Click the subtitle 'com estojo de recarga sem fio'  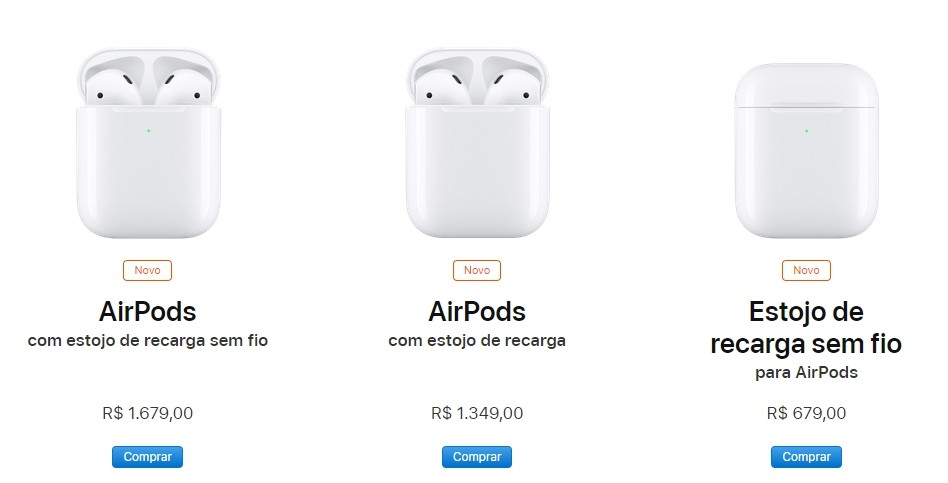click(x=148, y=341)
